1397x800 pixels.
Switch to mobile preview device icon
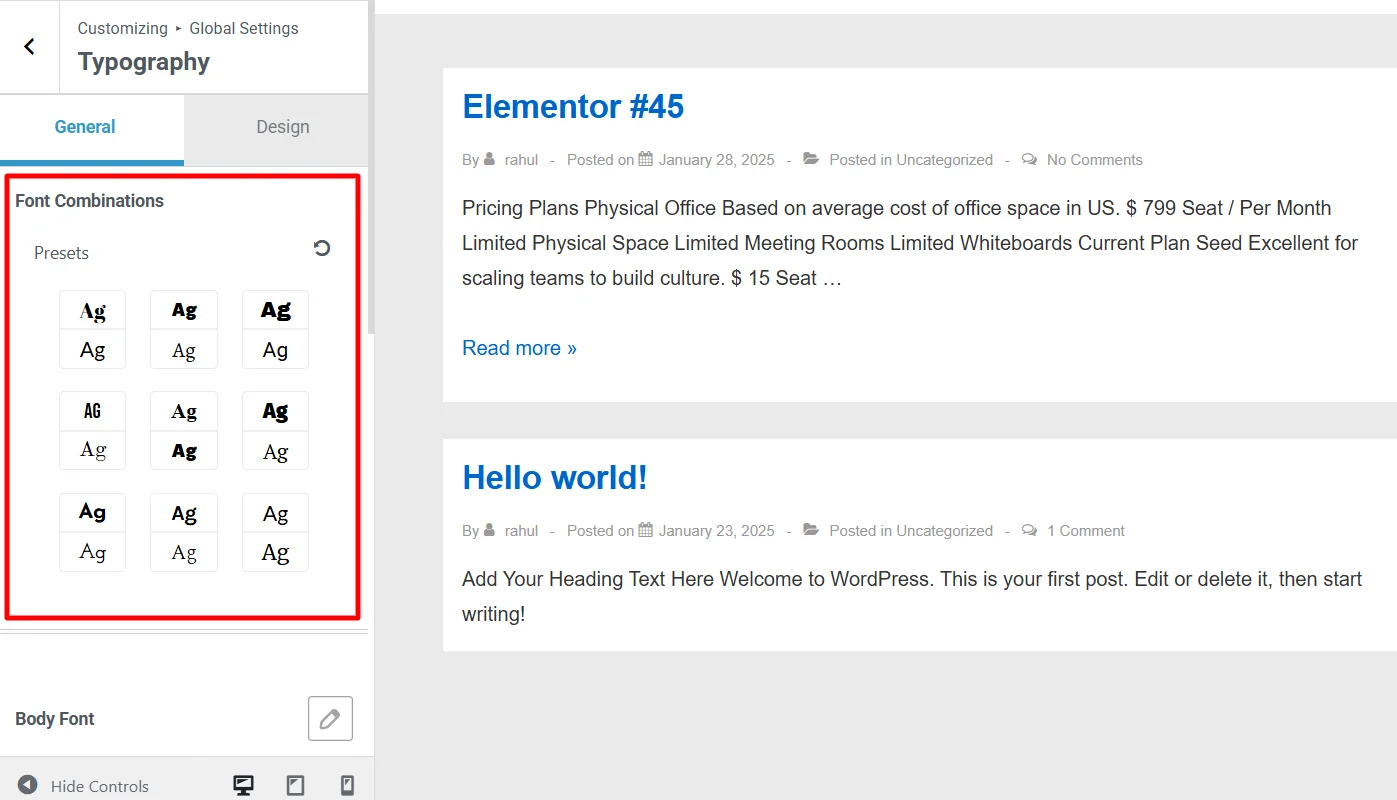pyautogui.click(x=347, y=785)
